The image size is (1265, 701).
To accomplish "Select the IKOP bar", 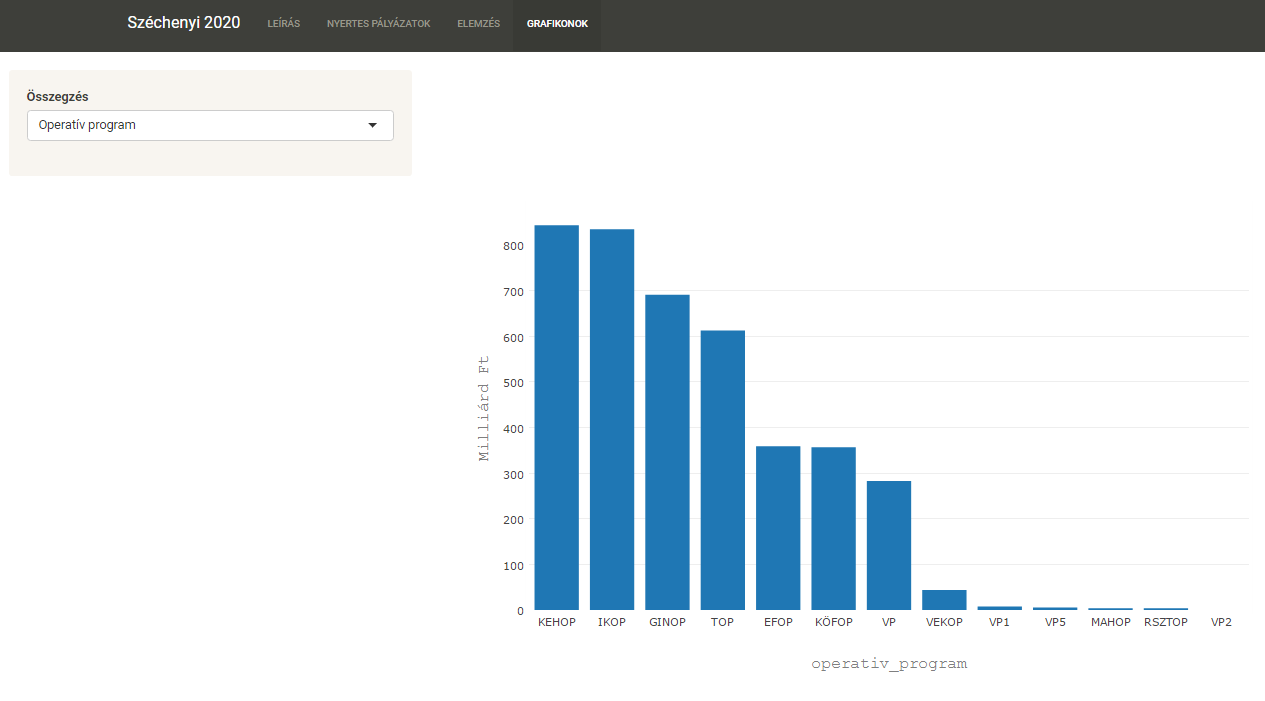I will (612, 420).
